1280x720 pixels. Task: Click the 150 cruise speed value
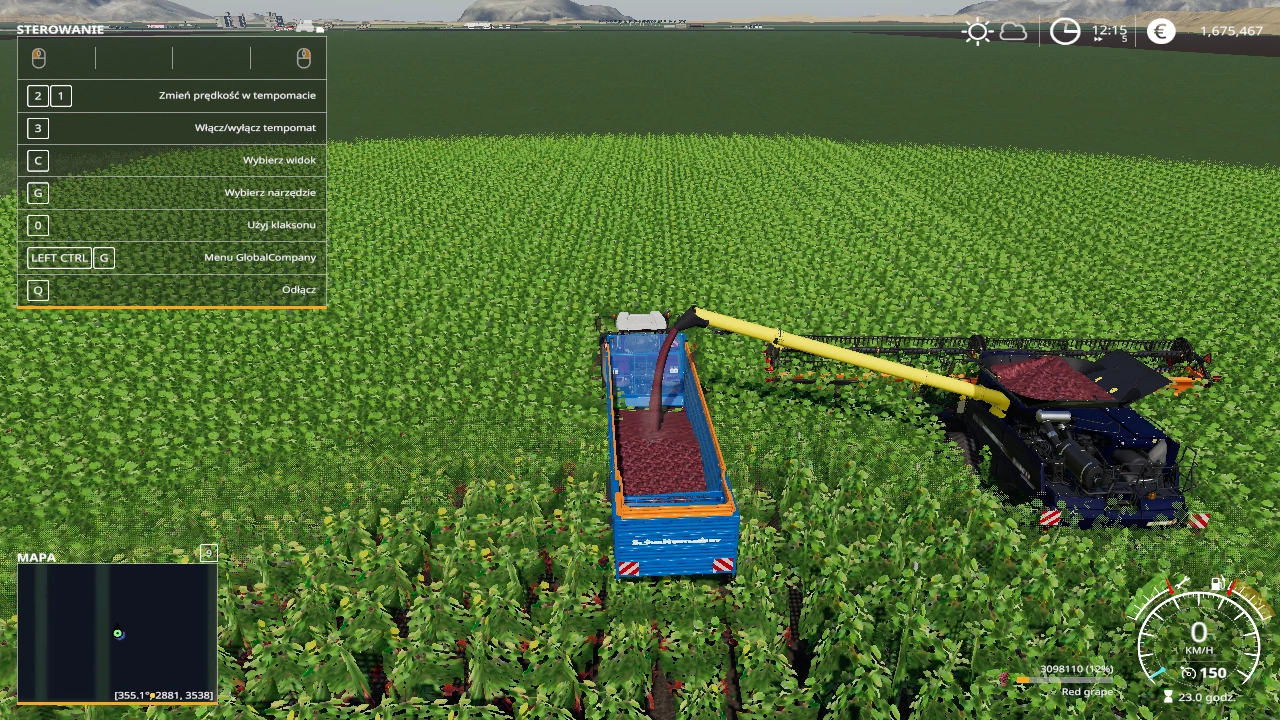1213,673
